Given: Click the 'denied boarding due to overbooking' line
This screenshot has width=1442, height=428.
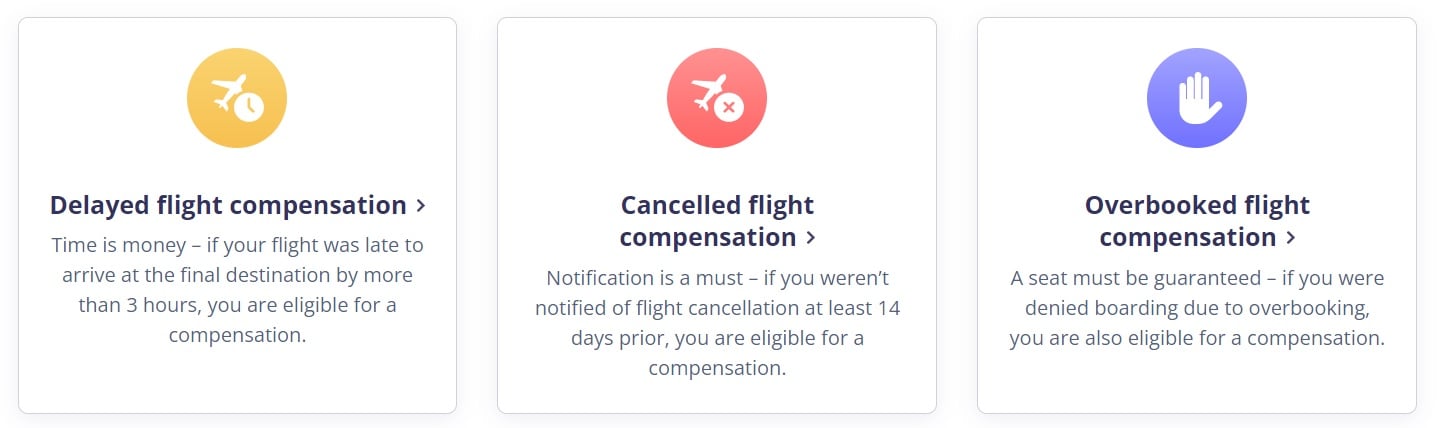Looking at the screenshot, I should [1197, 308].
